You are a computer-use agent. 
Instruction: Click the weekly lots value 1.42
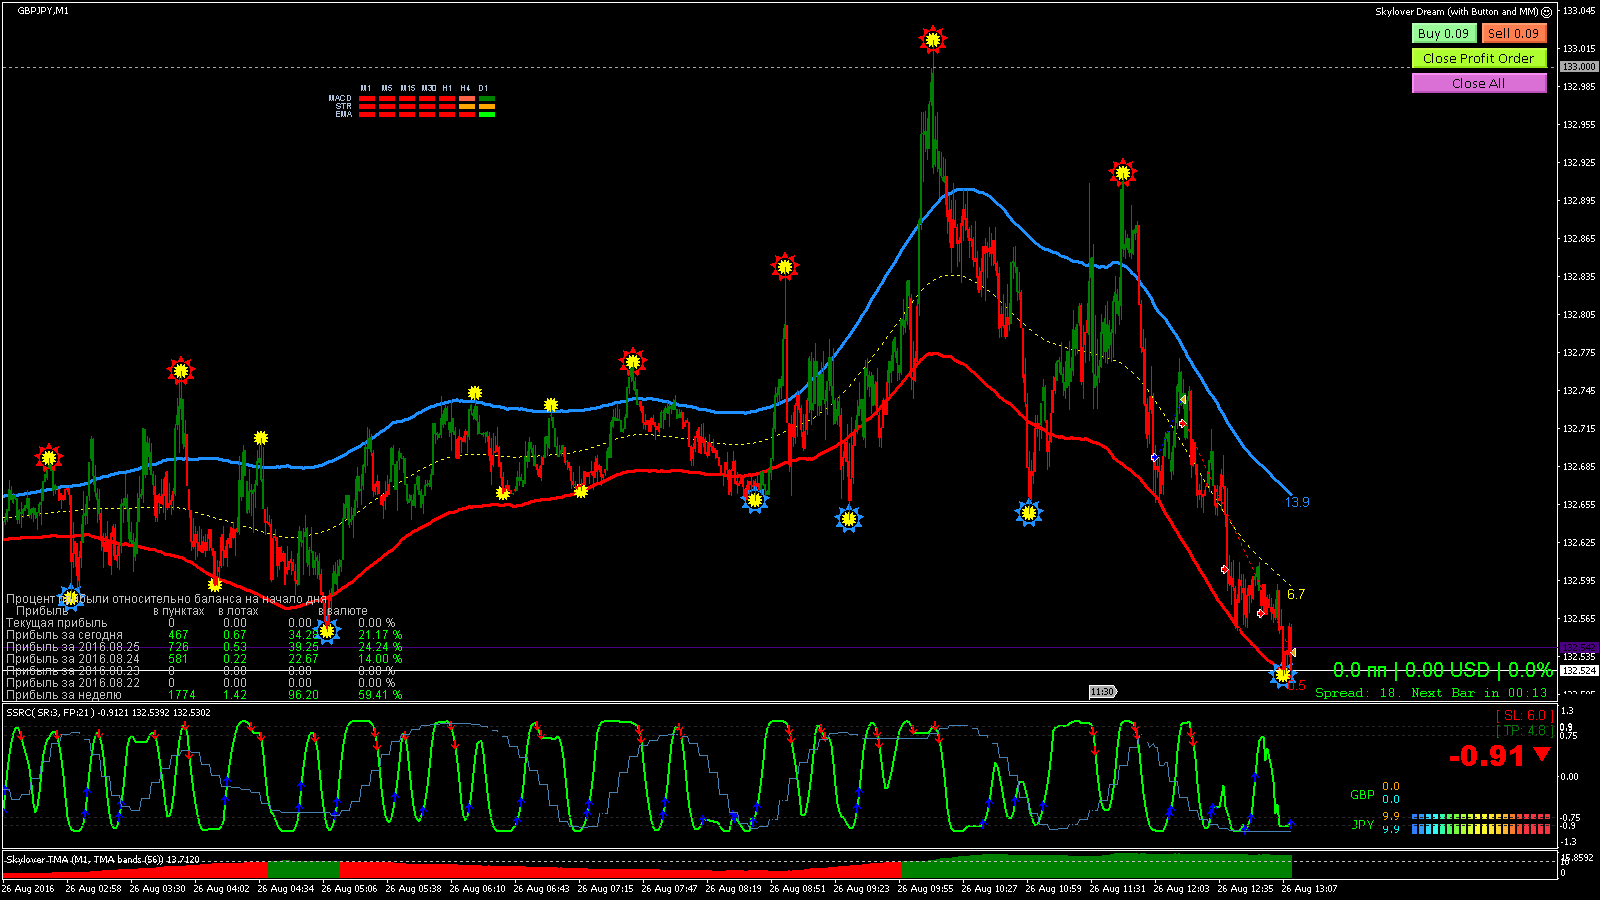click(235, 694)
